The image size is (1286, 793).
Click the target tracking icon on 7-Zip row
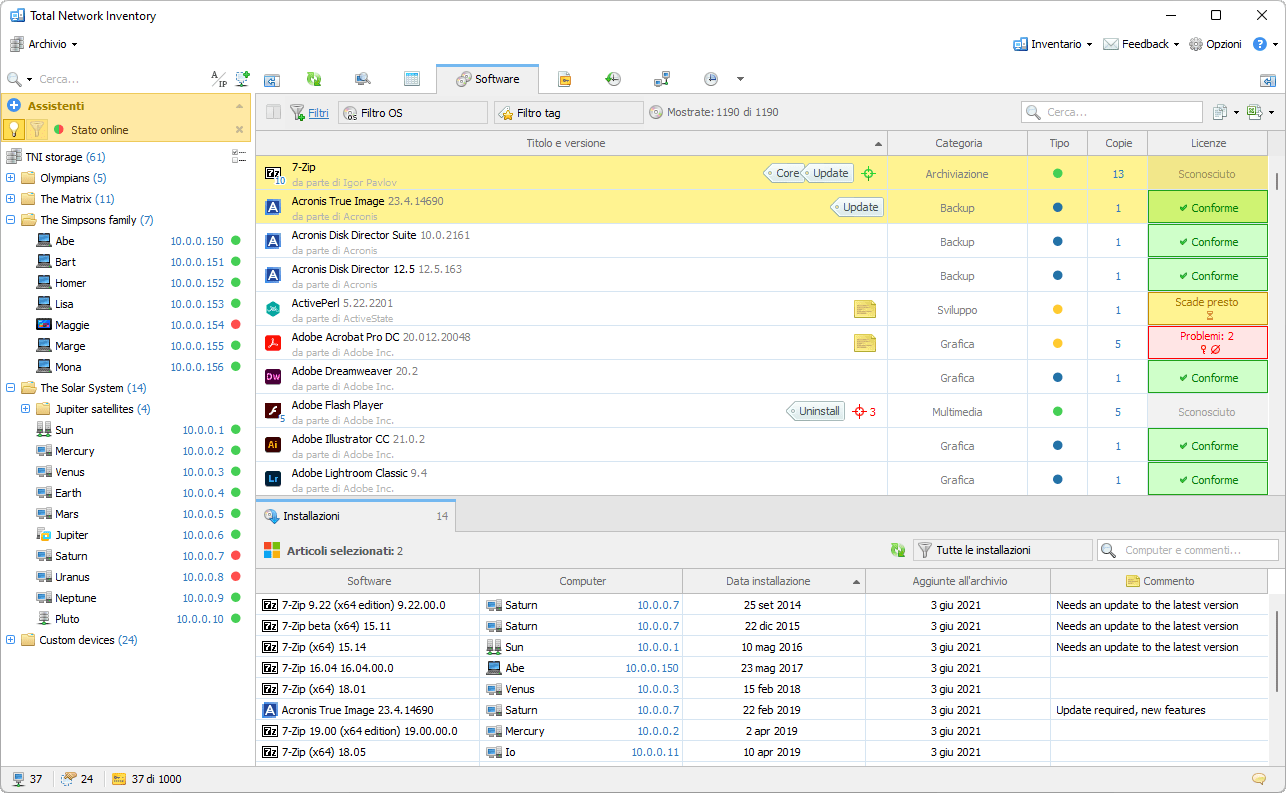[x=868, y=173]
